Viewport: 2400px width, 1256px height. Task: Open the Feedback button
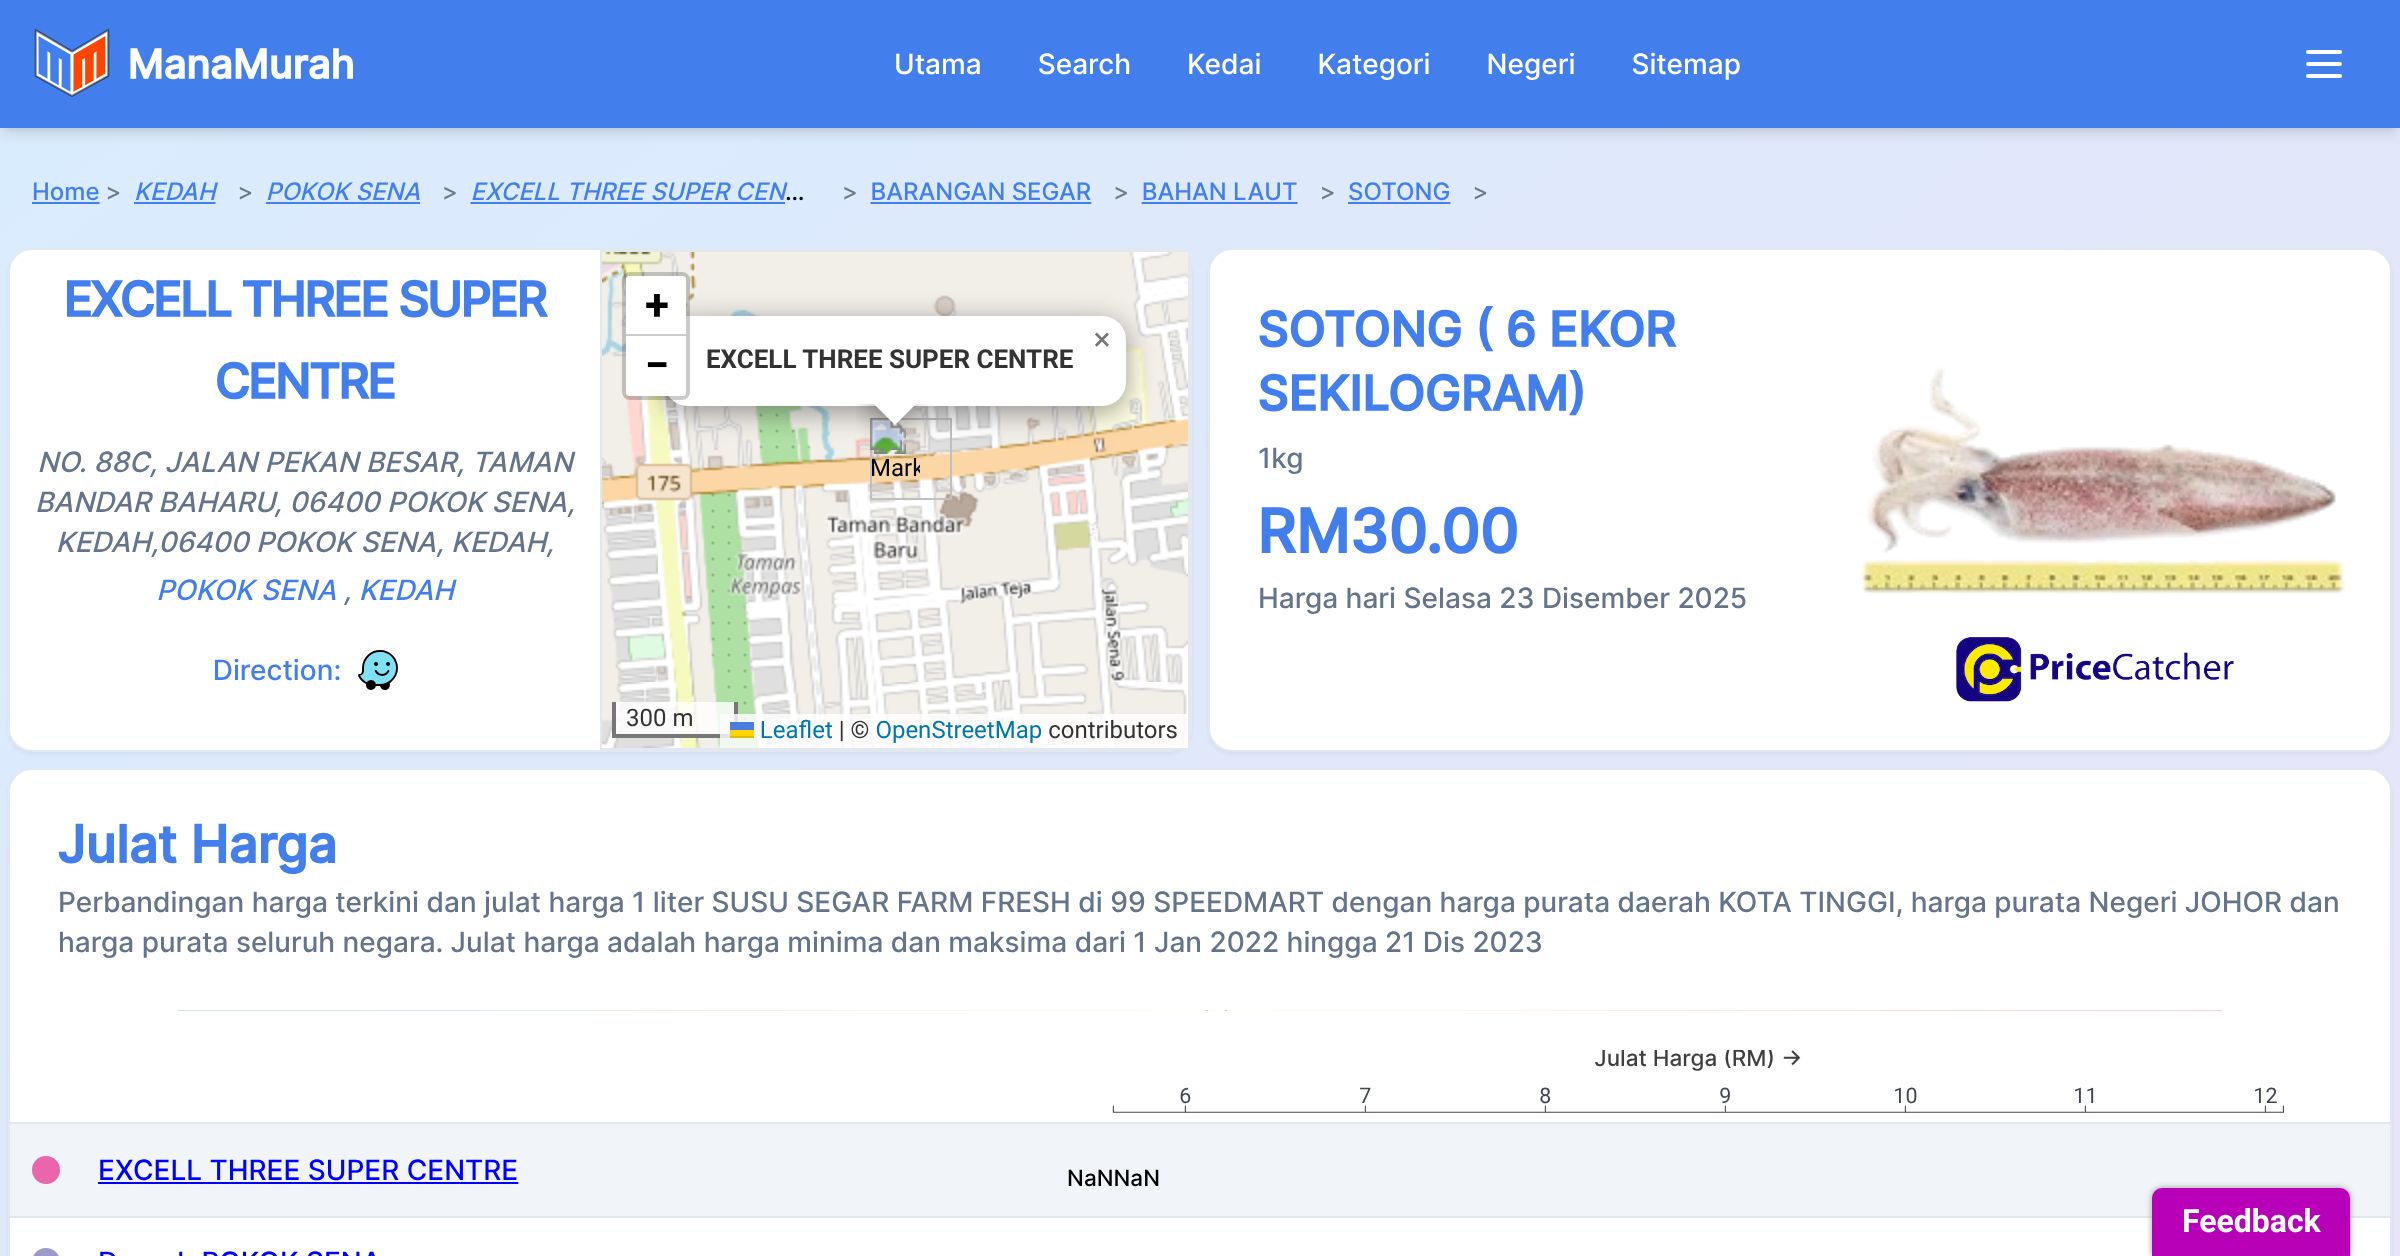2249,1220
